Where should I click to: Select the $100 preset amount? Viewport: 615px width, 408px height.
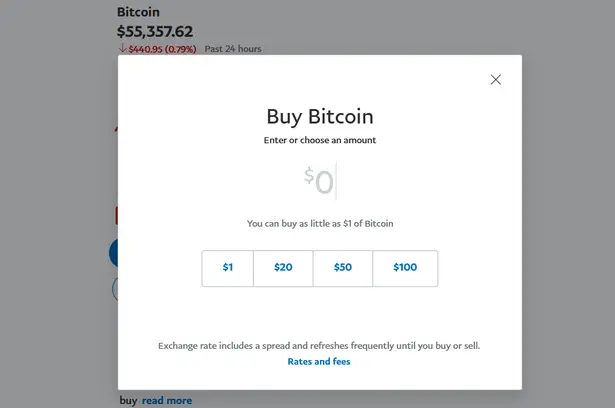pos(405,268)
